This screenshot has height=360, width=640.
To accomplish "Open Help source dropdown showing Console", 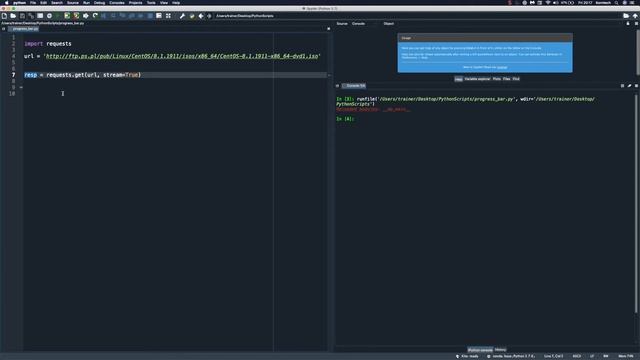I will [365, 24].
